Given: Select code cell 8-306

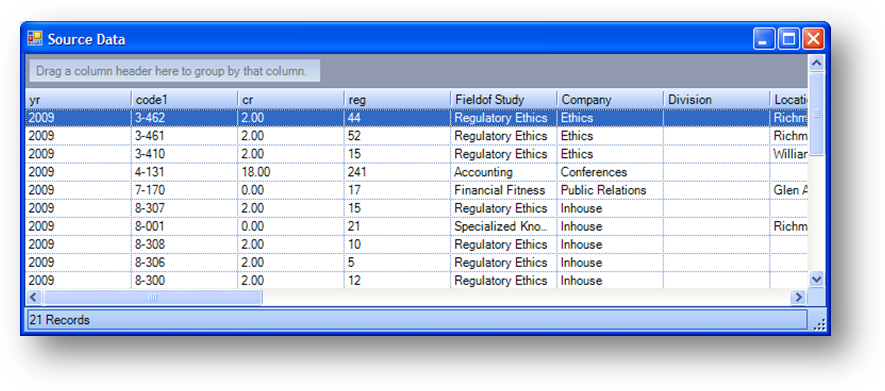Looking at the screenshot, I should [185, 262].
